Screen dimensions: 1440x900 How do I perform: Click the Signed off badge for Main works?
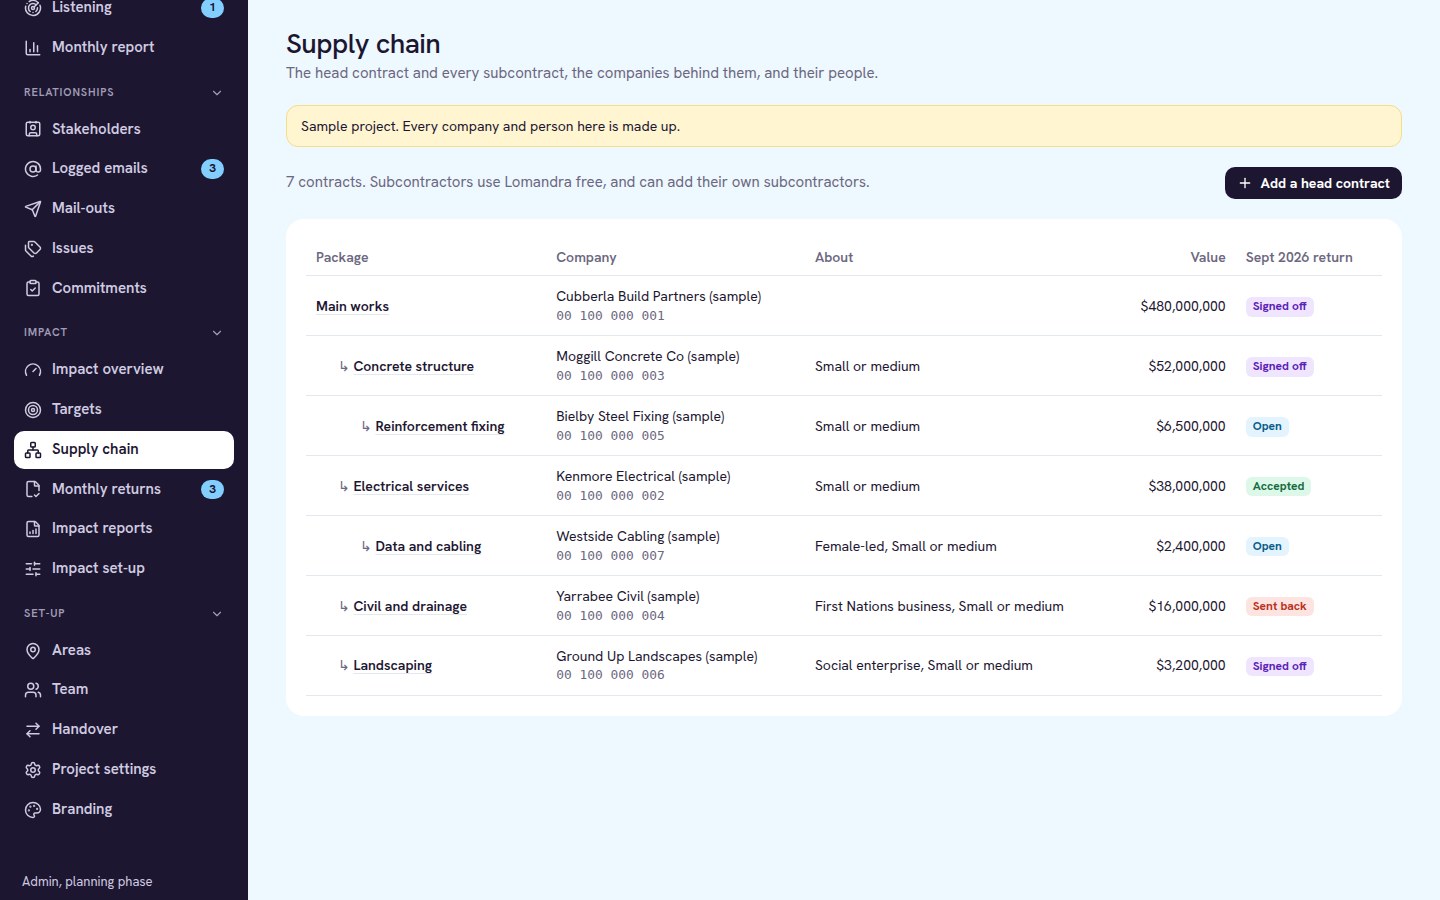pyautogui.click(x=1279, y=306)
